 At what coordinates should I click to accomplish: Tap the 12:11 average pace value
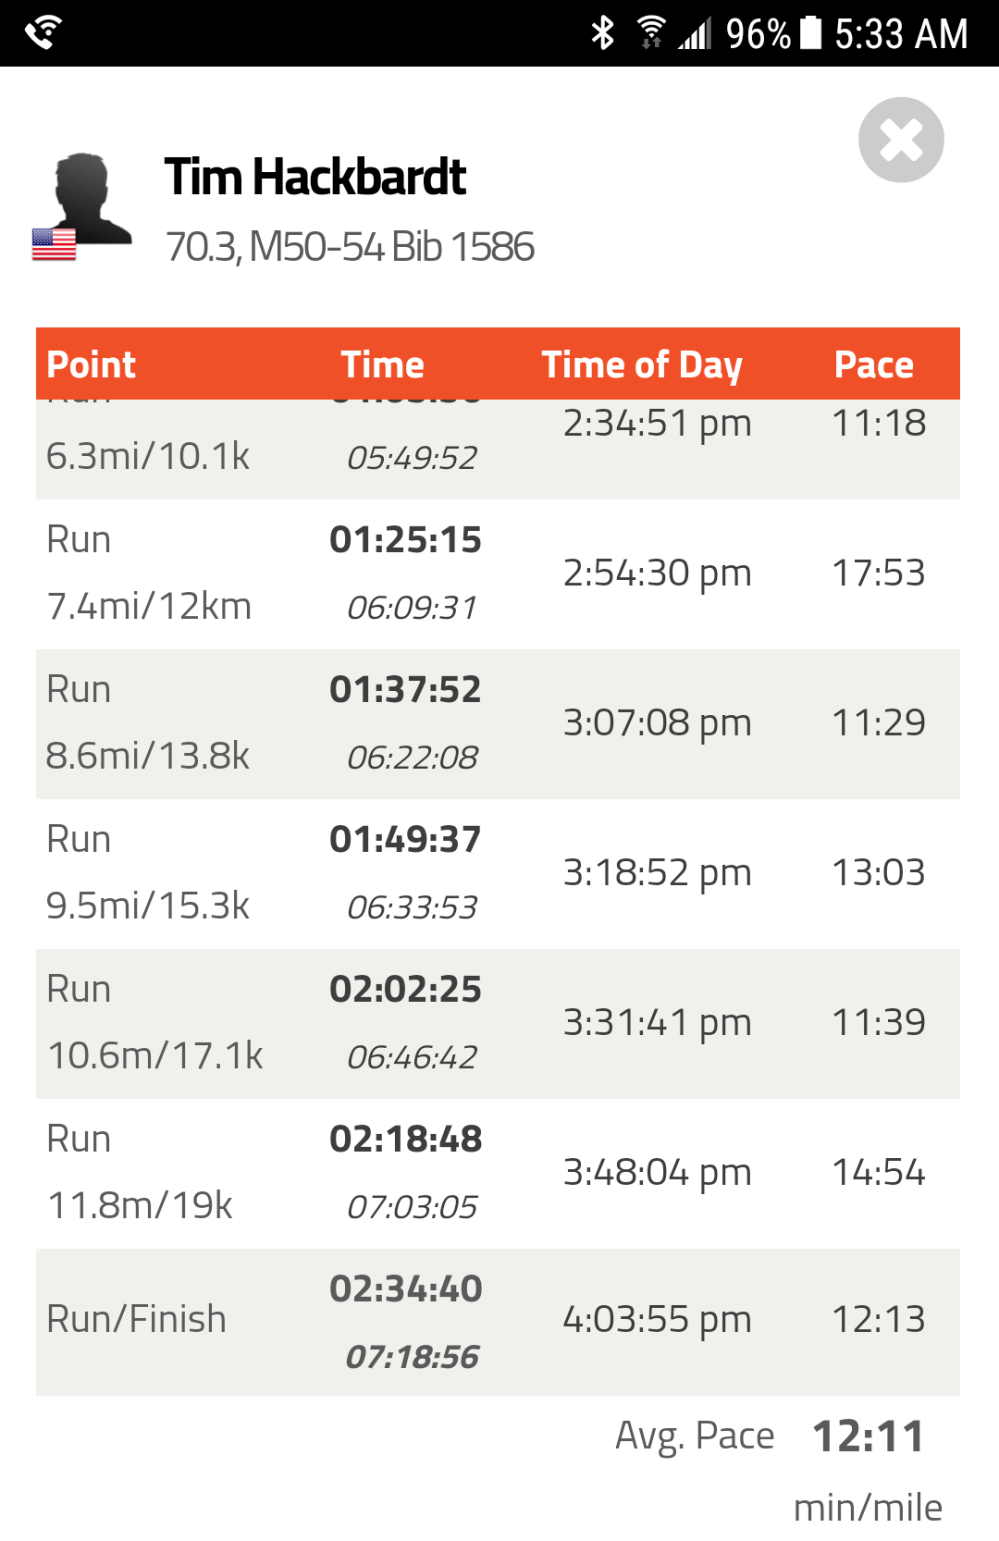868,1436
